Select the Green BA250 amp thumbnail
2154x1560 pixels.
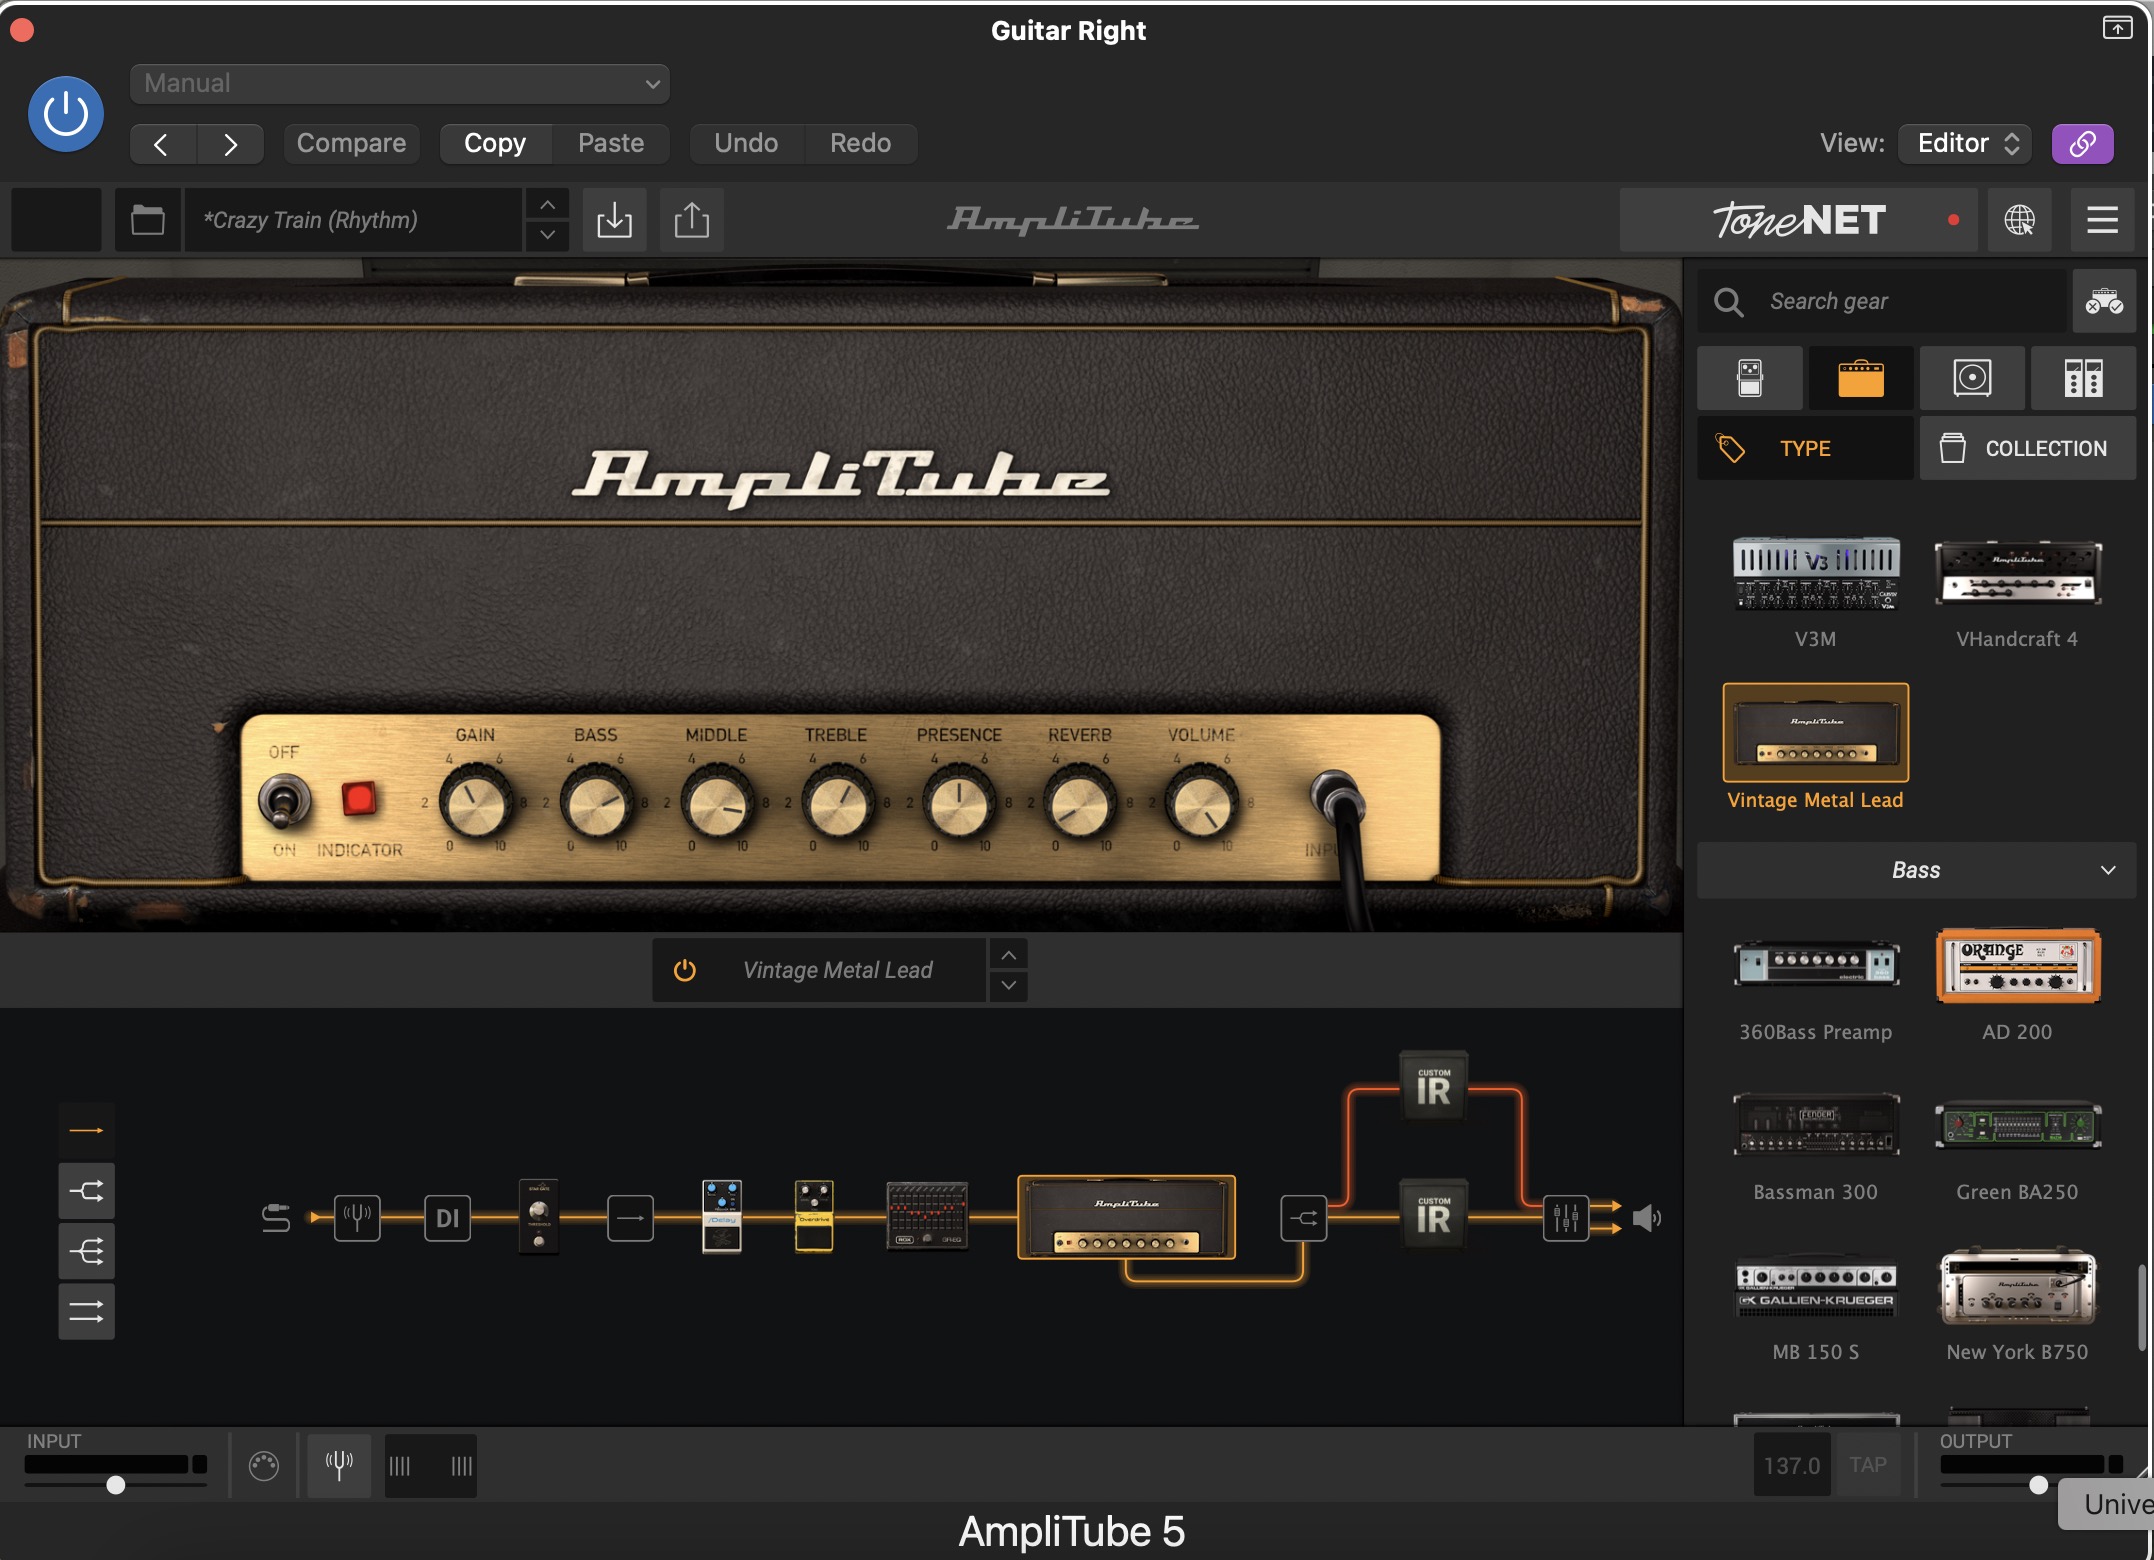2017,1125
